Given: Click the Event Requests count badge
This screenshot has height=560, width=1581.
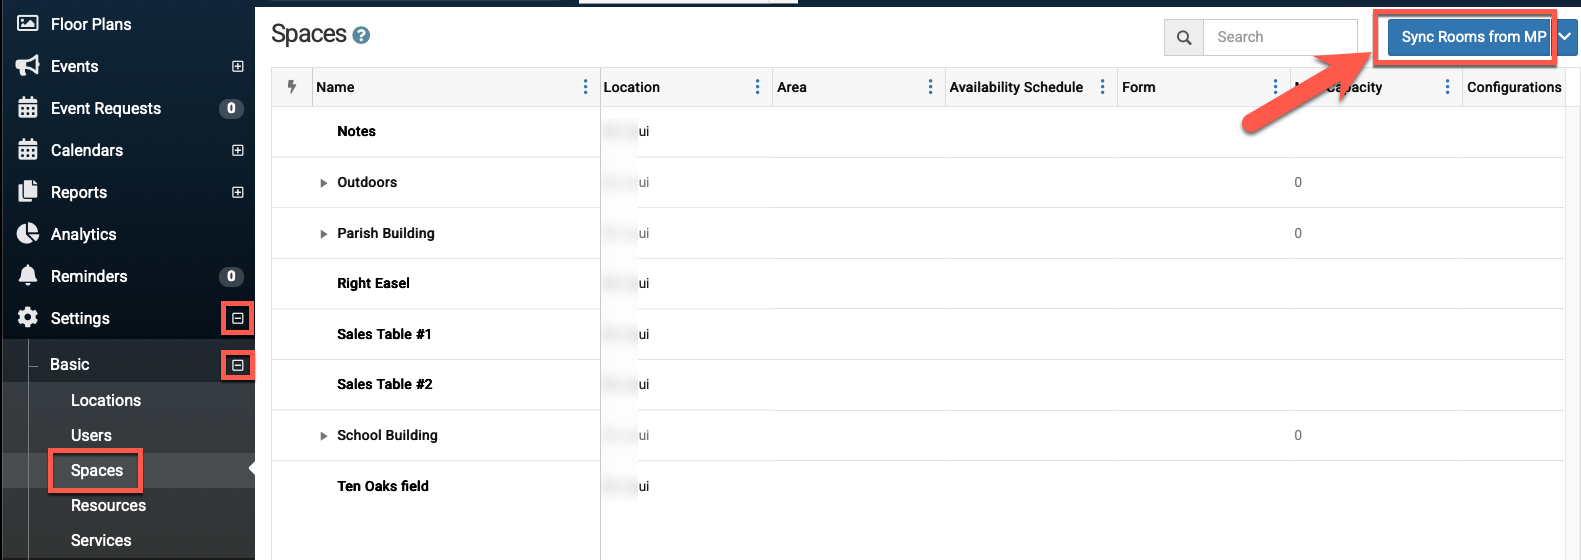Looking at the screenshot, I should pos(231,108).
